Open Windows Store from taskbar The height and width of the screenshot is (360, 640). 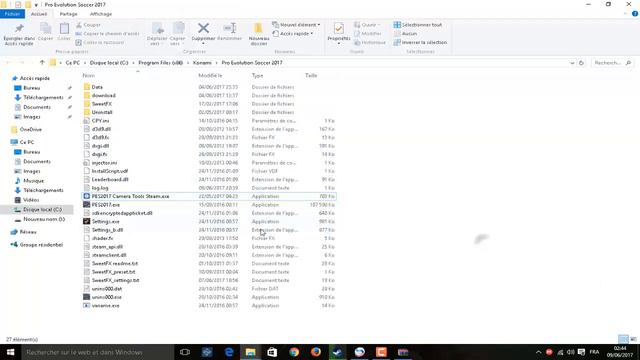(272, 352)
